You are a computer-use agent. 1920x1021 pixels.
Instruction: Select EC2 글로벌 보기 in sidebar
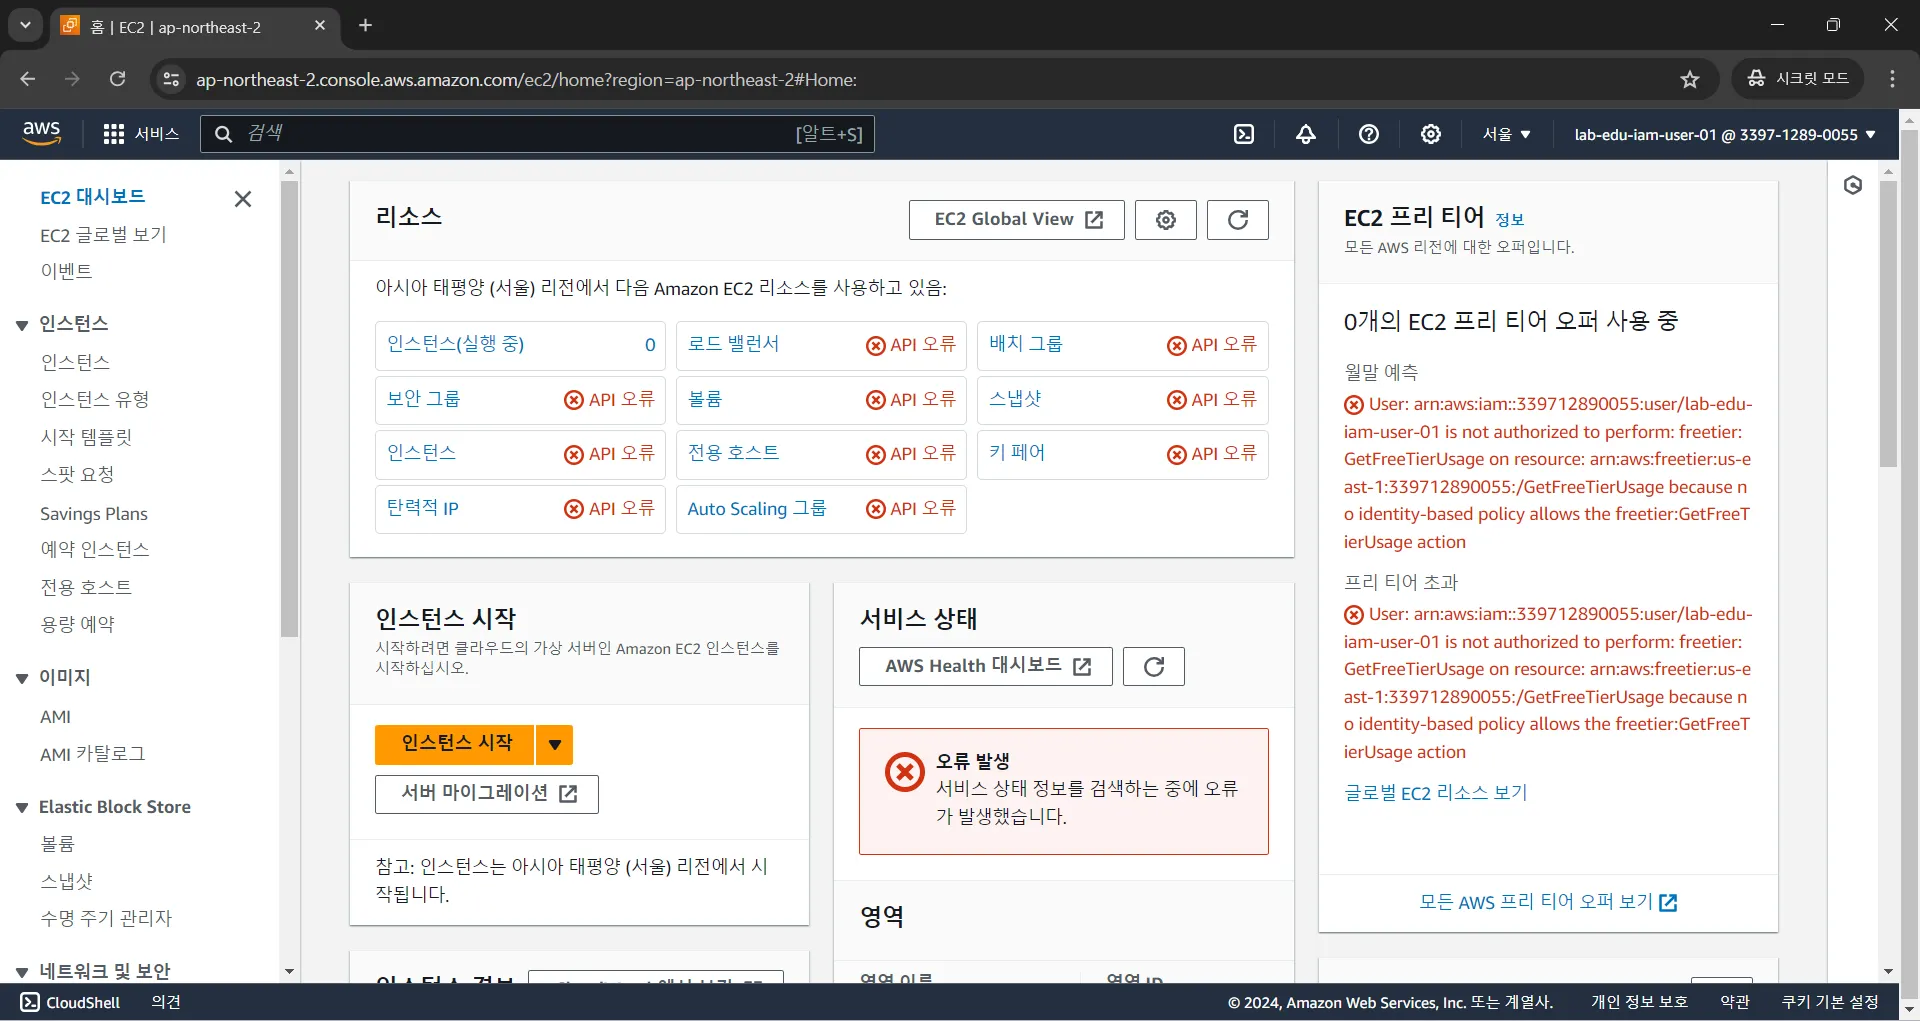point(103,235)
